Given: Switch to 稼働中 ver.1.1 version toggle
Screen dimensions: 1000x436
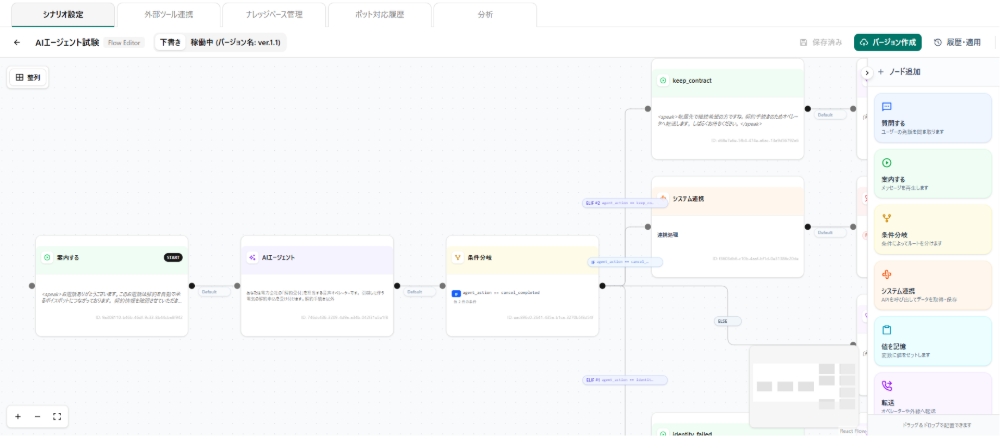Looking at the screenshot, I should [x=236, y=43].
